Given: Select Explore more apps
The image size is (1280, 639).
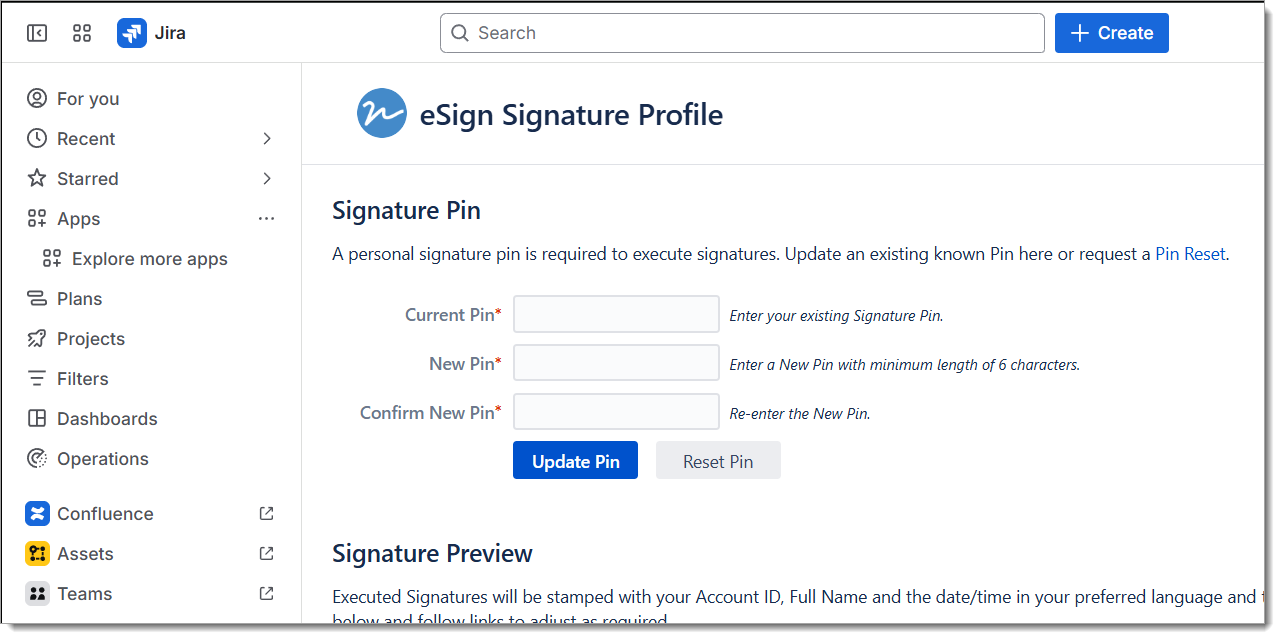Looking at the screenshot, I should coord(149,259).
